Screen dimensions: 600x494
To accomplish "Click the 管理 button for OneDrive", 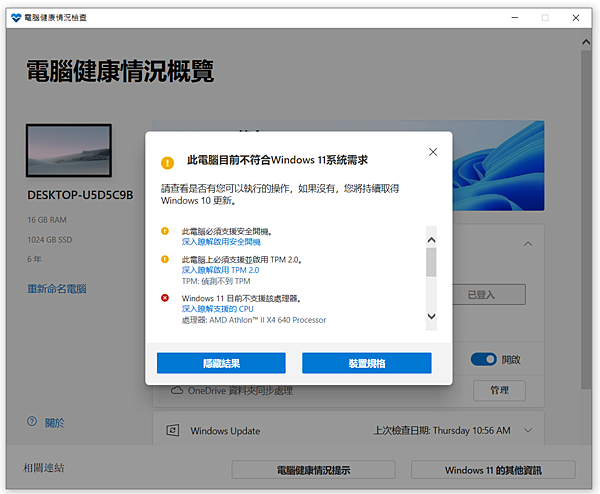I will point(499,390).
